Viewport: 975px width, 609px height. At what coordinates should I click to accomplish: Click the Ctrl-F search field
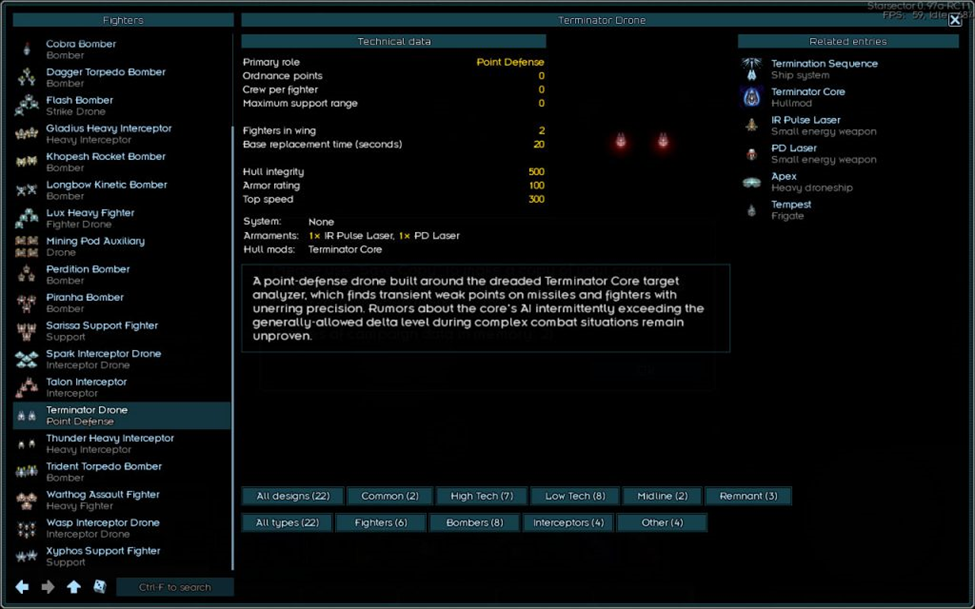(x=175, y=587)
